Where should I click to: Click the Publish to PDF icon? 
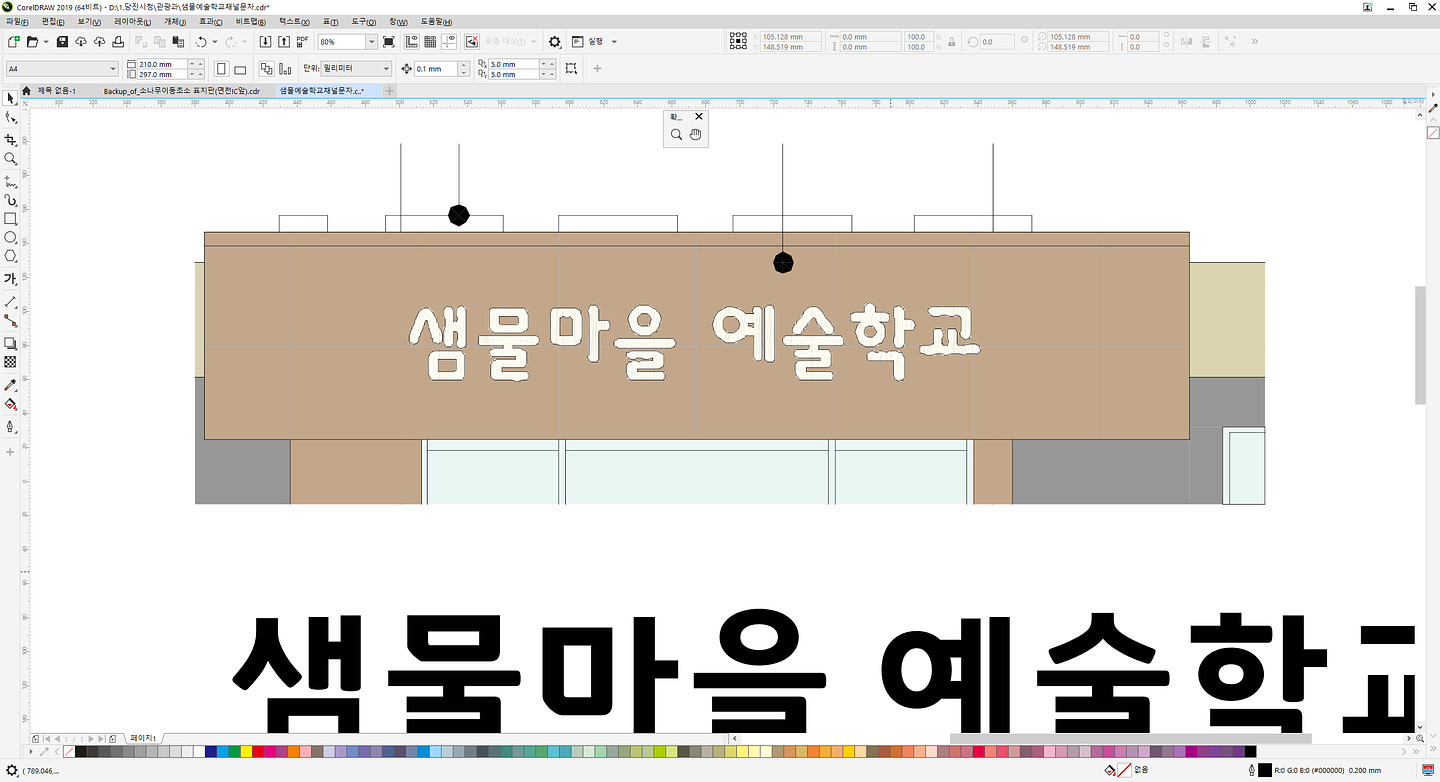click(302, 42)
